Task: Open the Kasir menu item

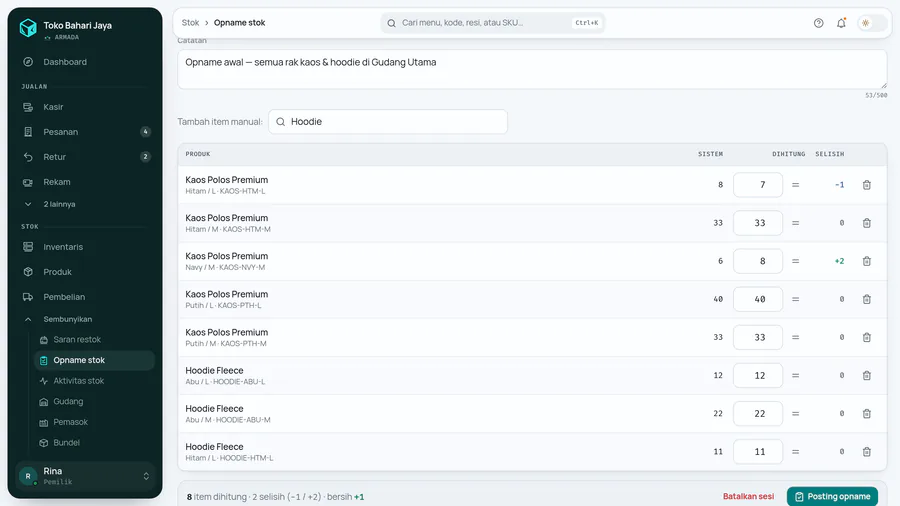Action: pos(85,107)
